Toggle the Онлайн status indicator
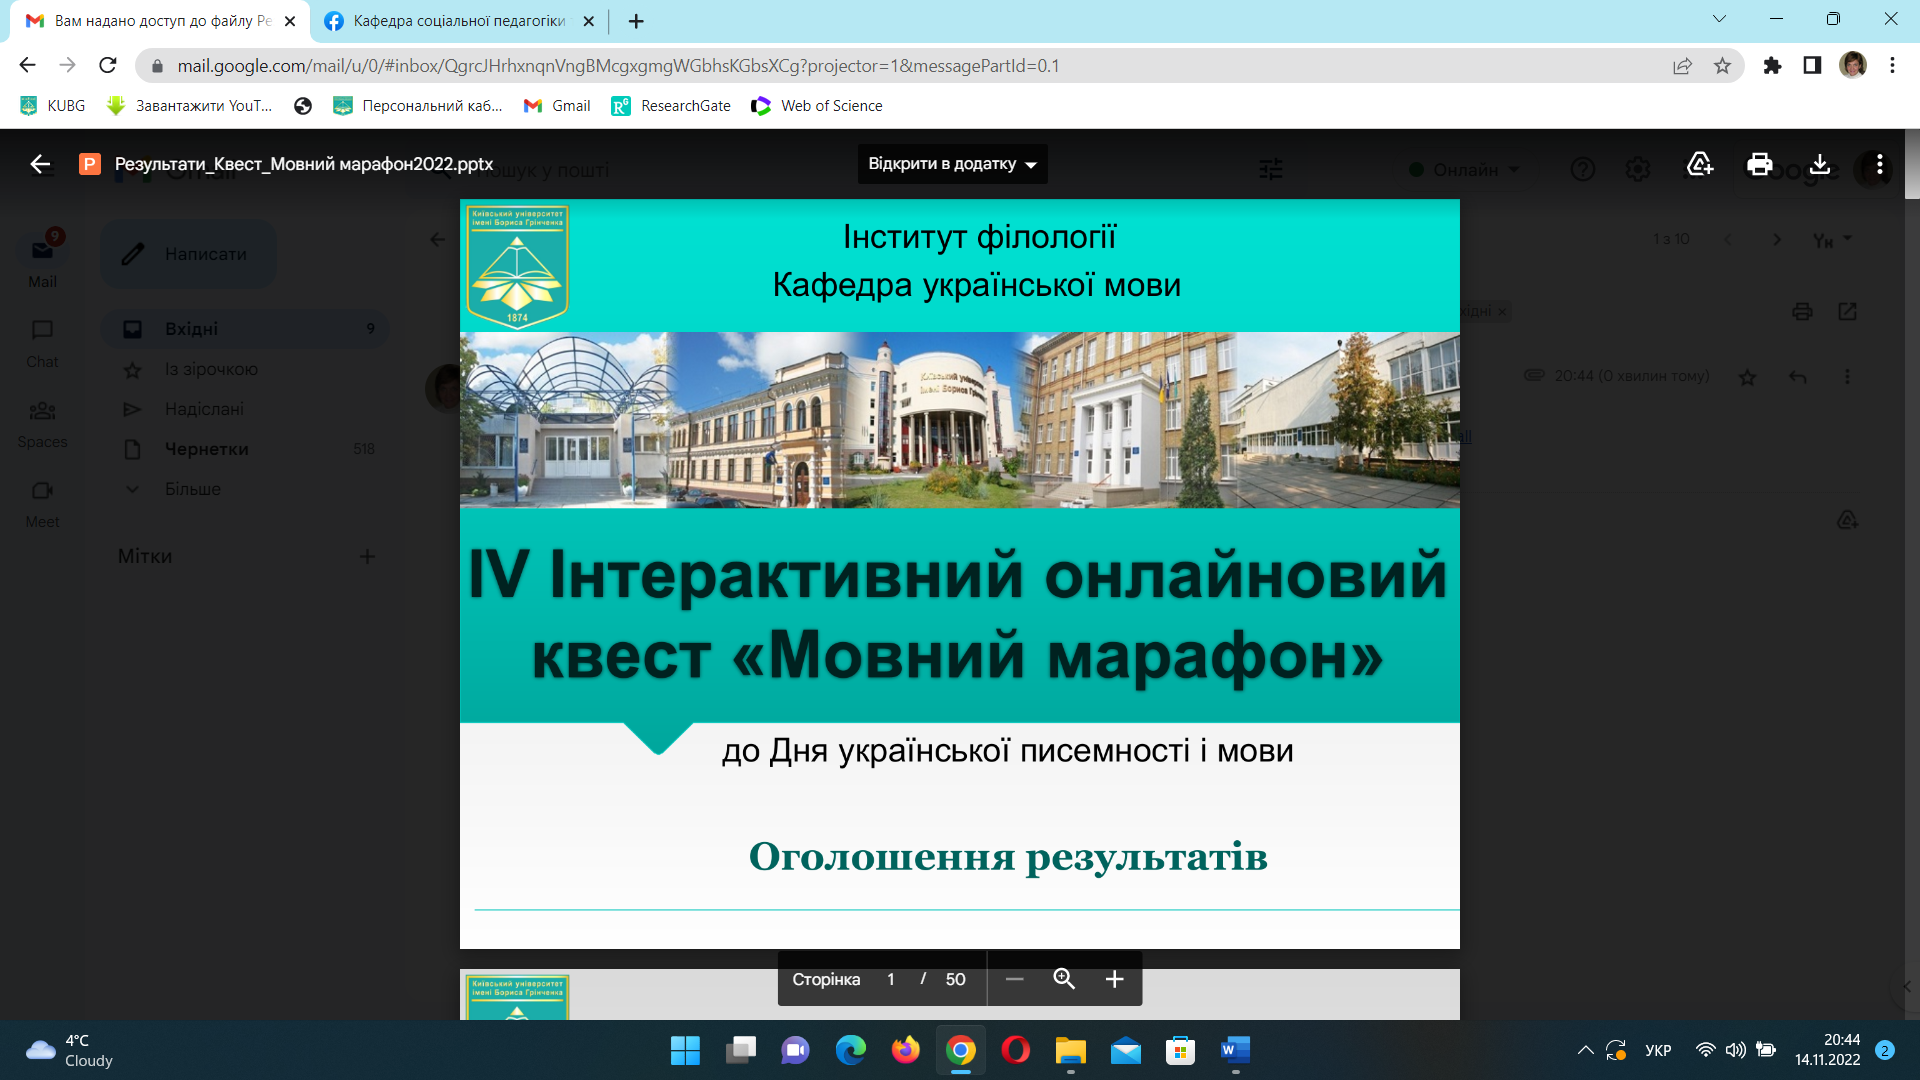This screenshot has width=1920, height=1080. point(1462,170)
